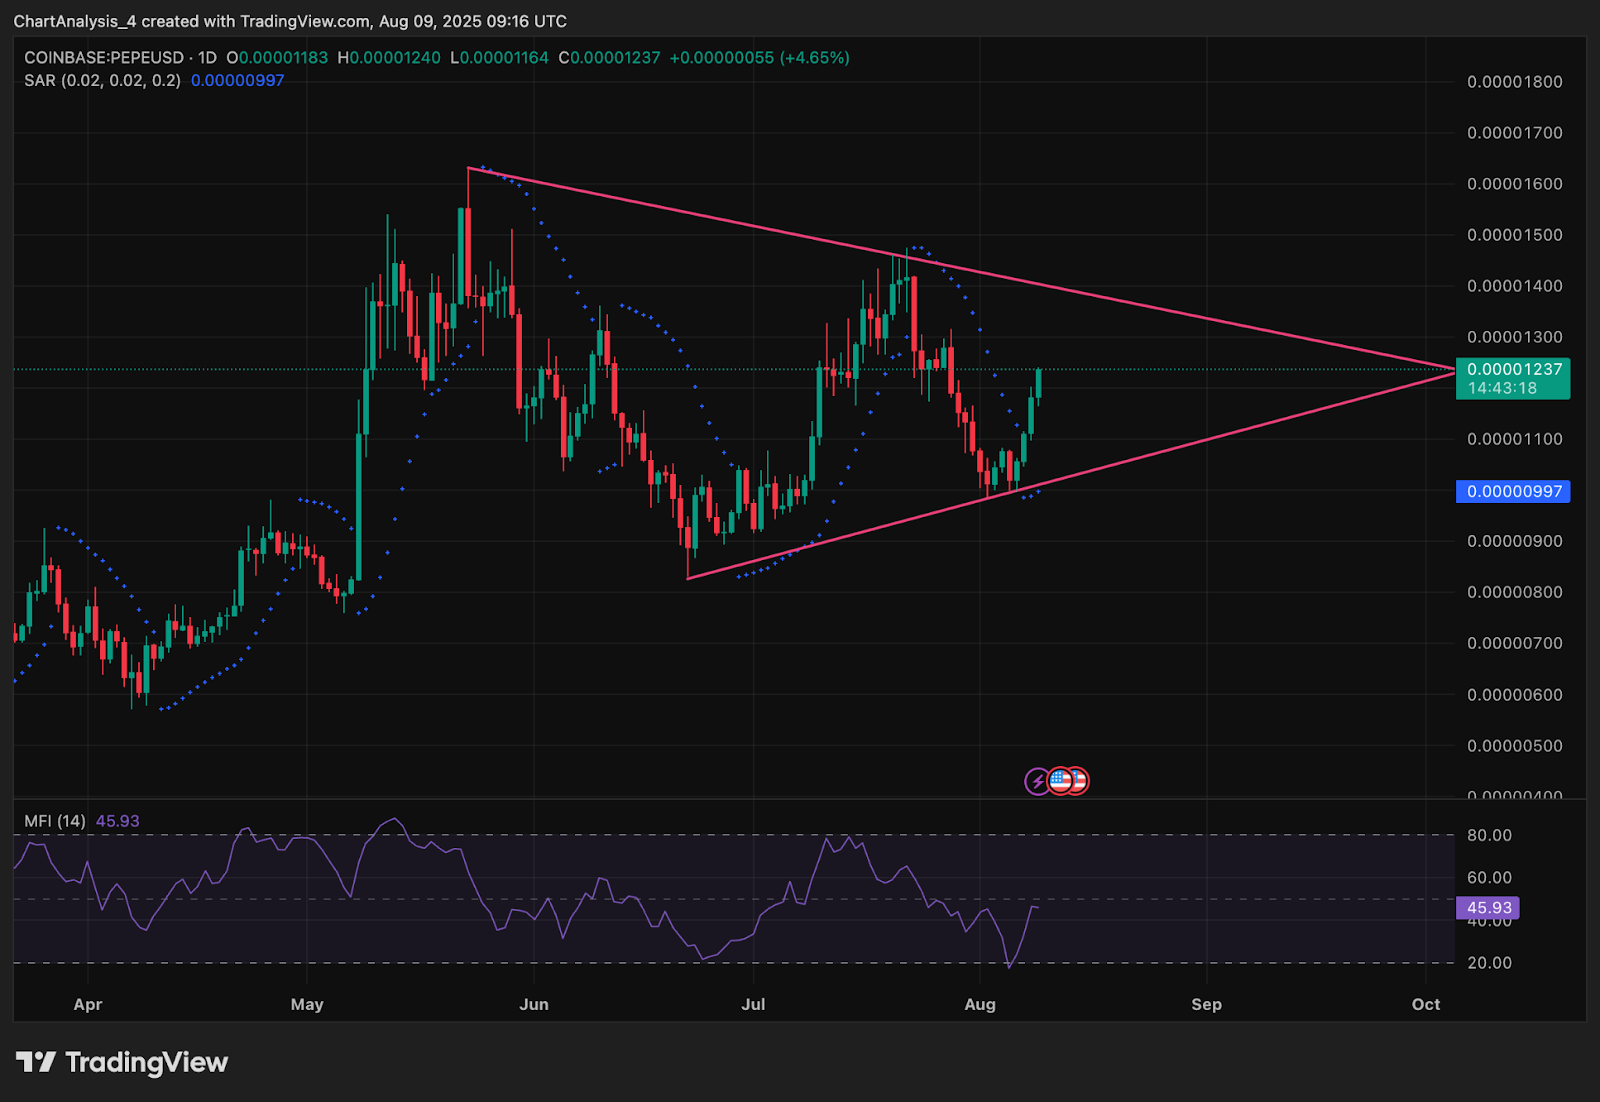Click the purple MFI 45.93 value label
This screenshot has width=1600, height=1102.
point(1488,908)
